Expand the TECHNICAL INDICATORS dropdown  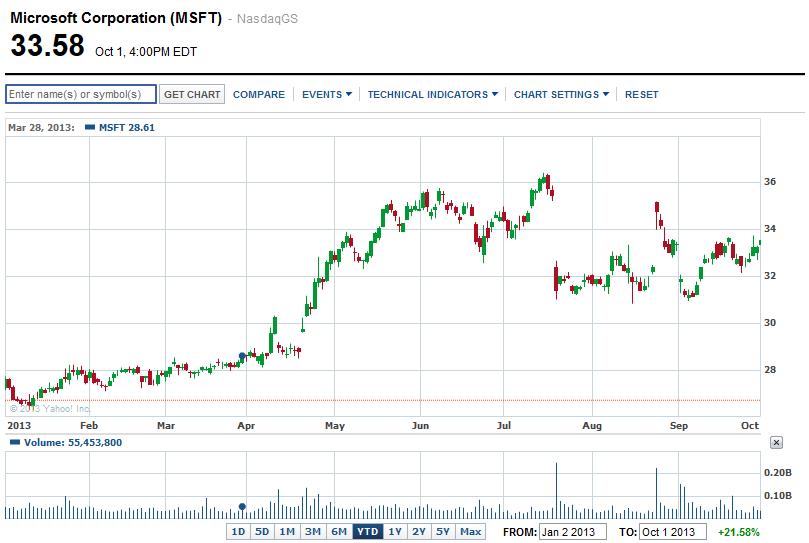432,94
